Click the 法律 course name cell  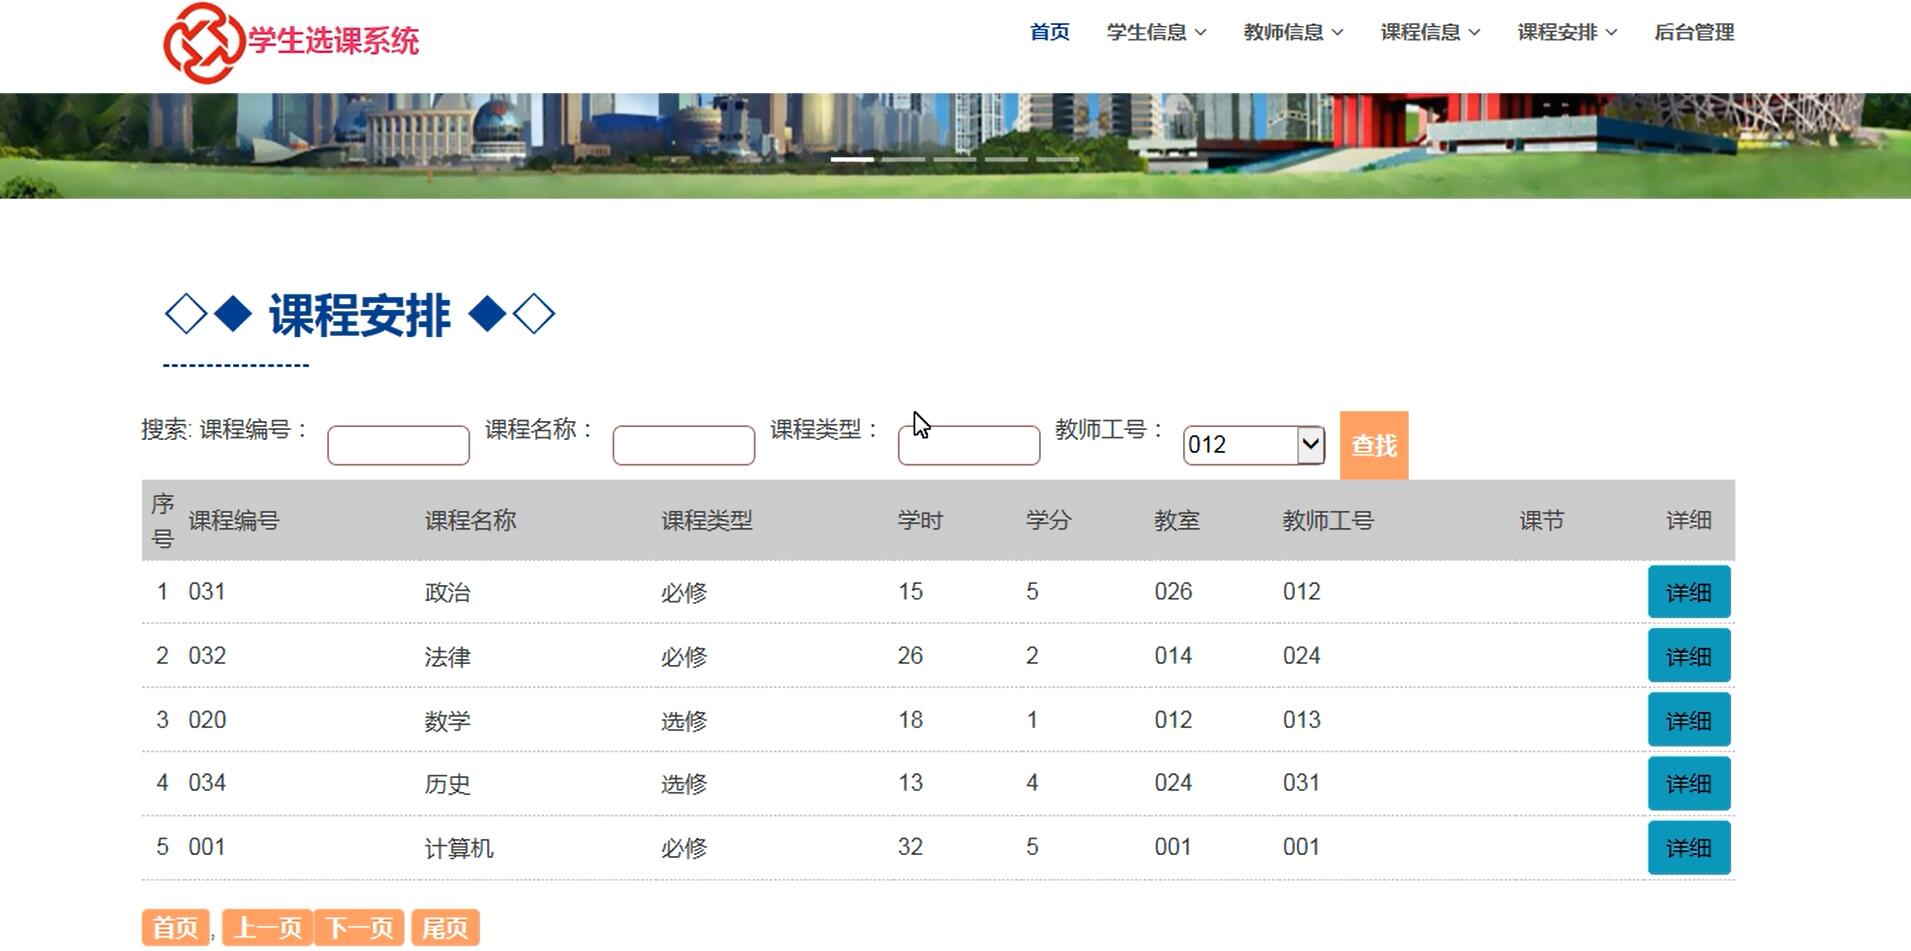[447, 656]
